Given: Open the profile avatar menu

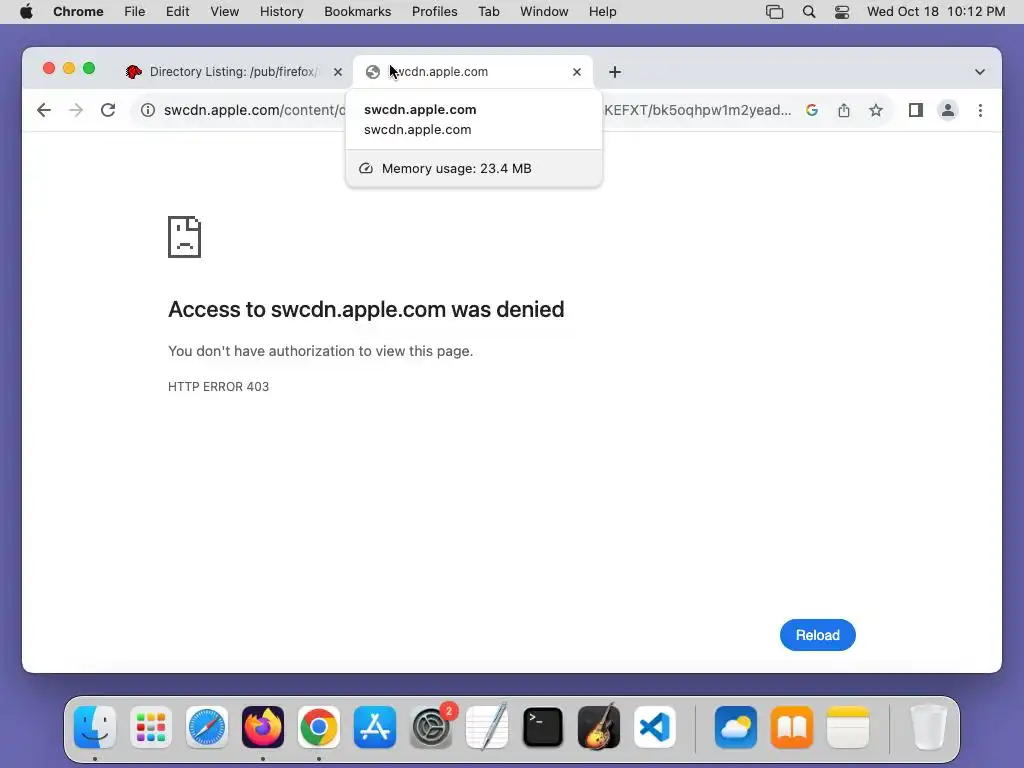Looking at the screenshot, I should pyautogui.click(x=948, y=110).
